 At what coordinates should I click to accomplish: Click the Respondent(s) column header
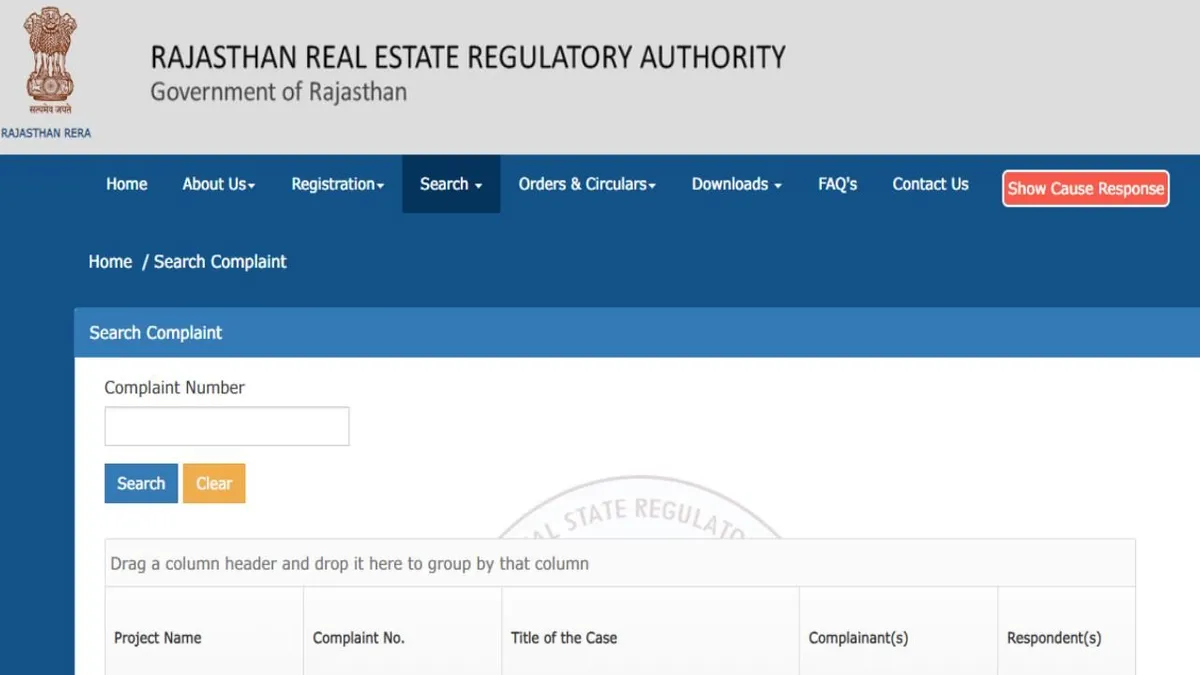pyautogui.click(x=1053, y=637)
